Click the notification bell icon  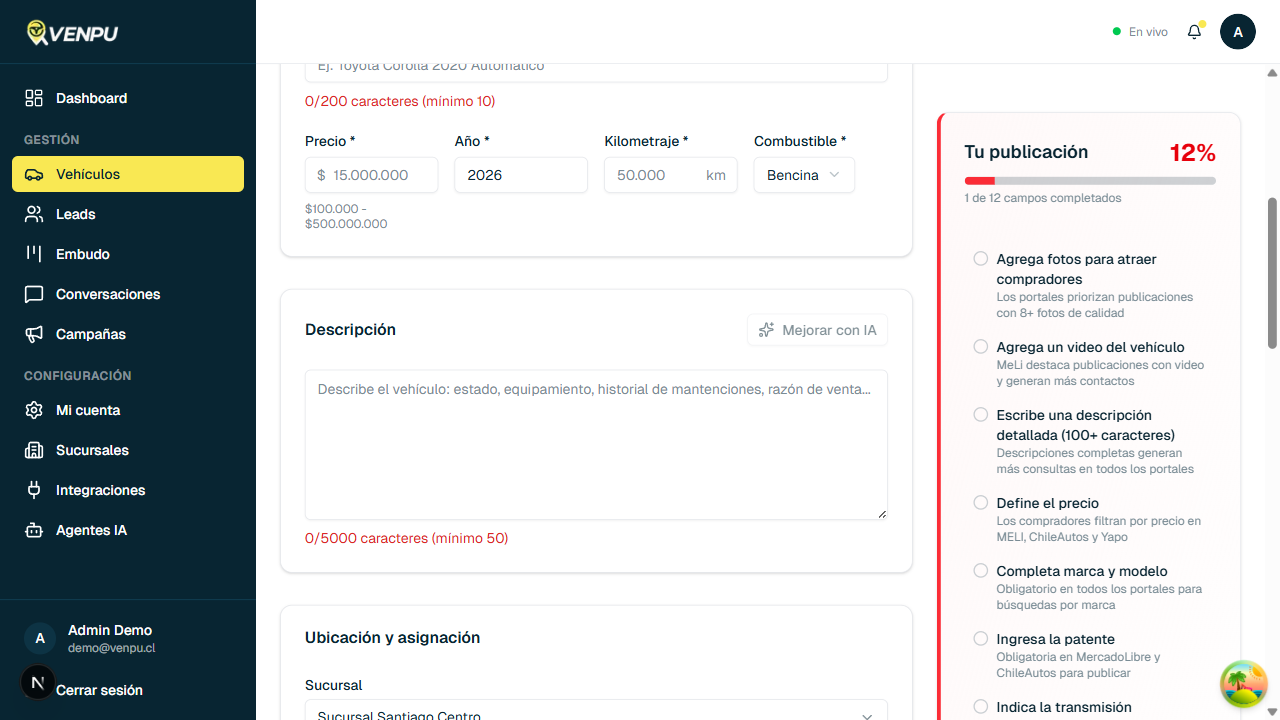(x=1194, y=32)
